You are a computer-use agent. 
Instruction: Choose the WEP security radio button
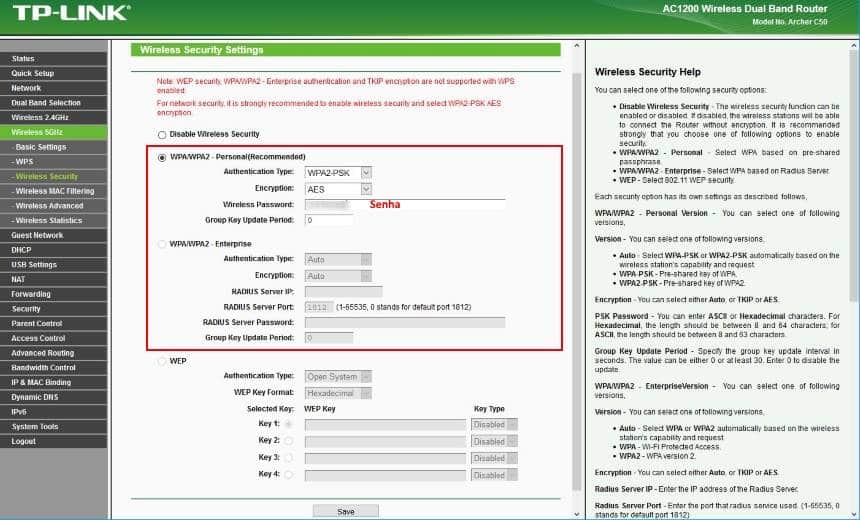(x=162, y=361)
